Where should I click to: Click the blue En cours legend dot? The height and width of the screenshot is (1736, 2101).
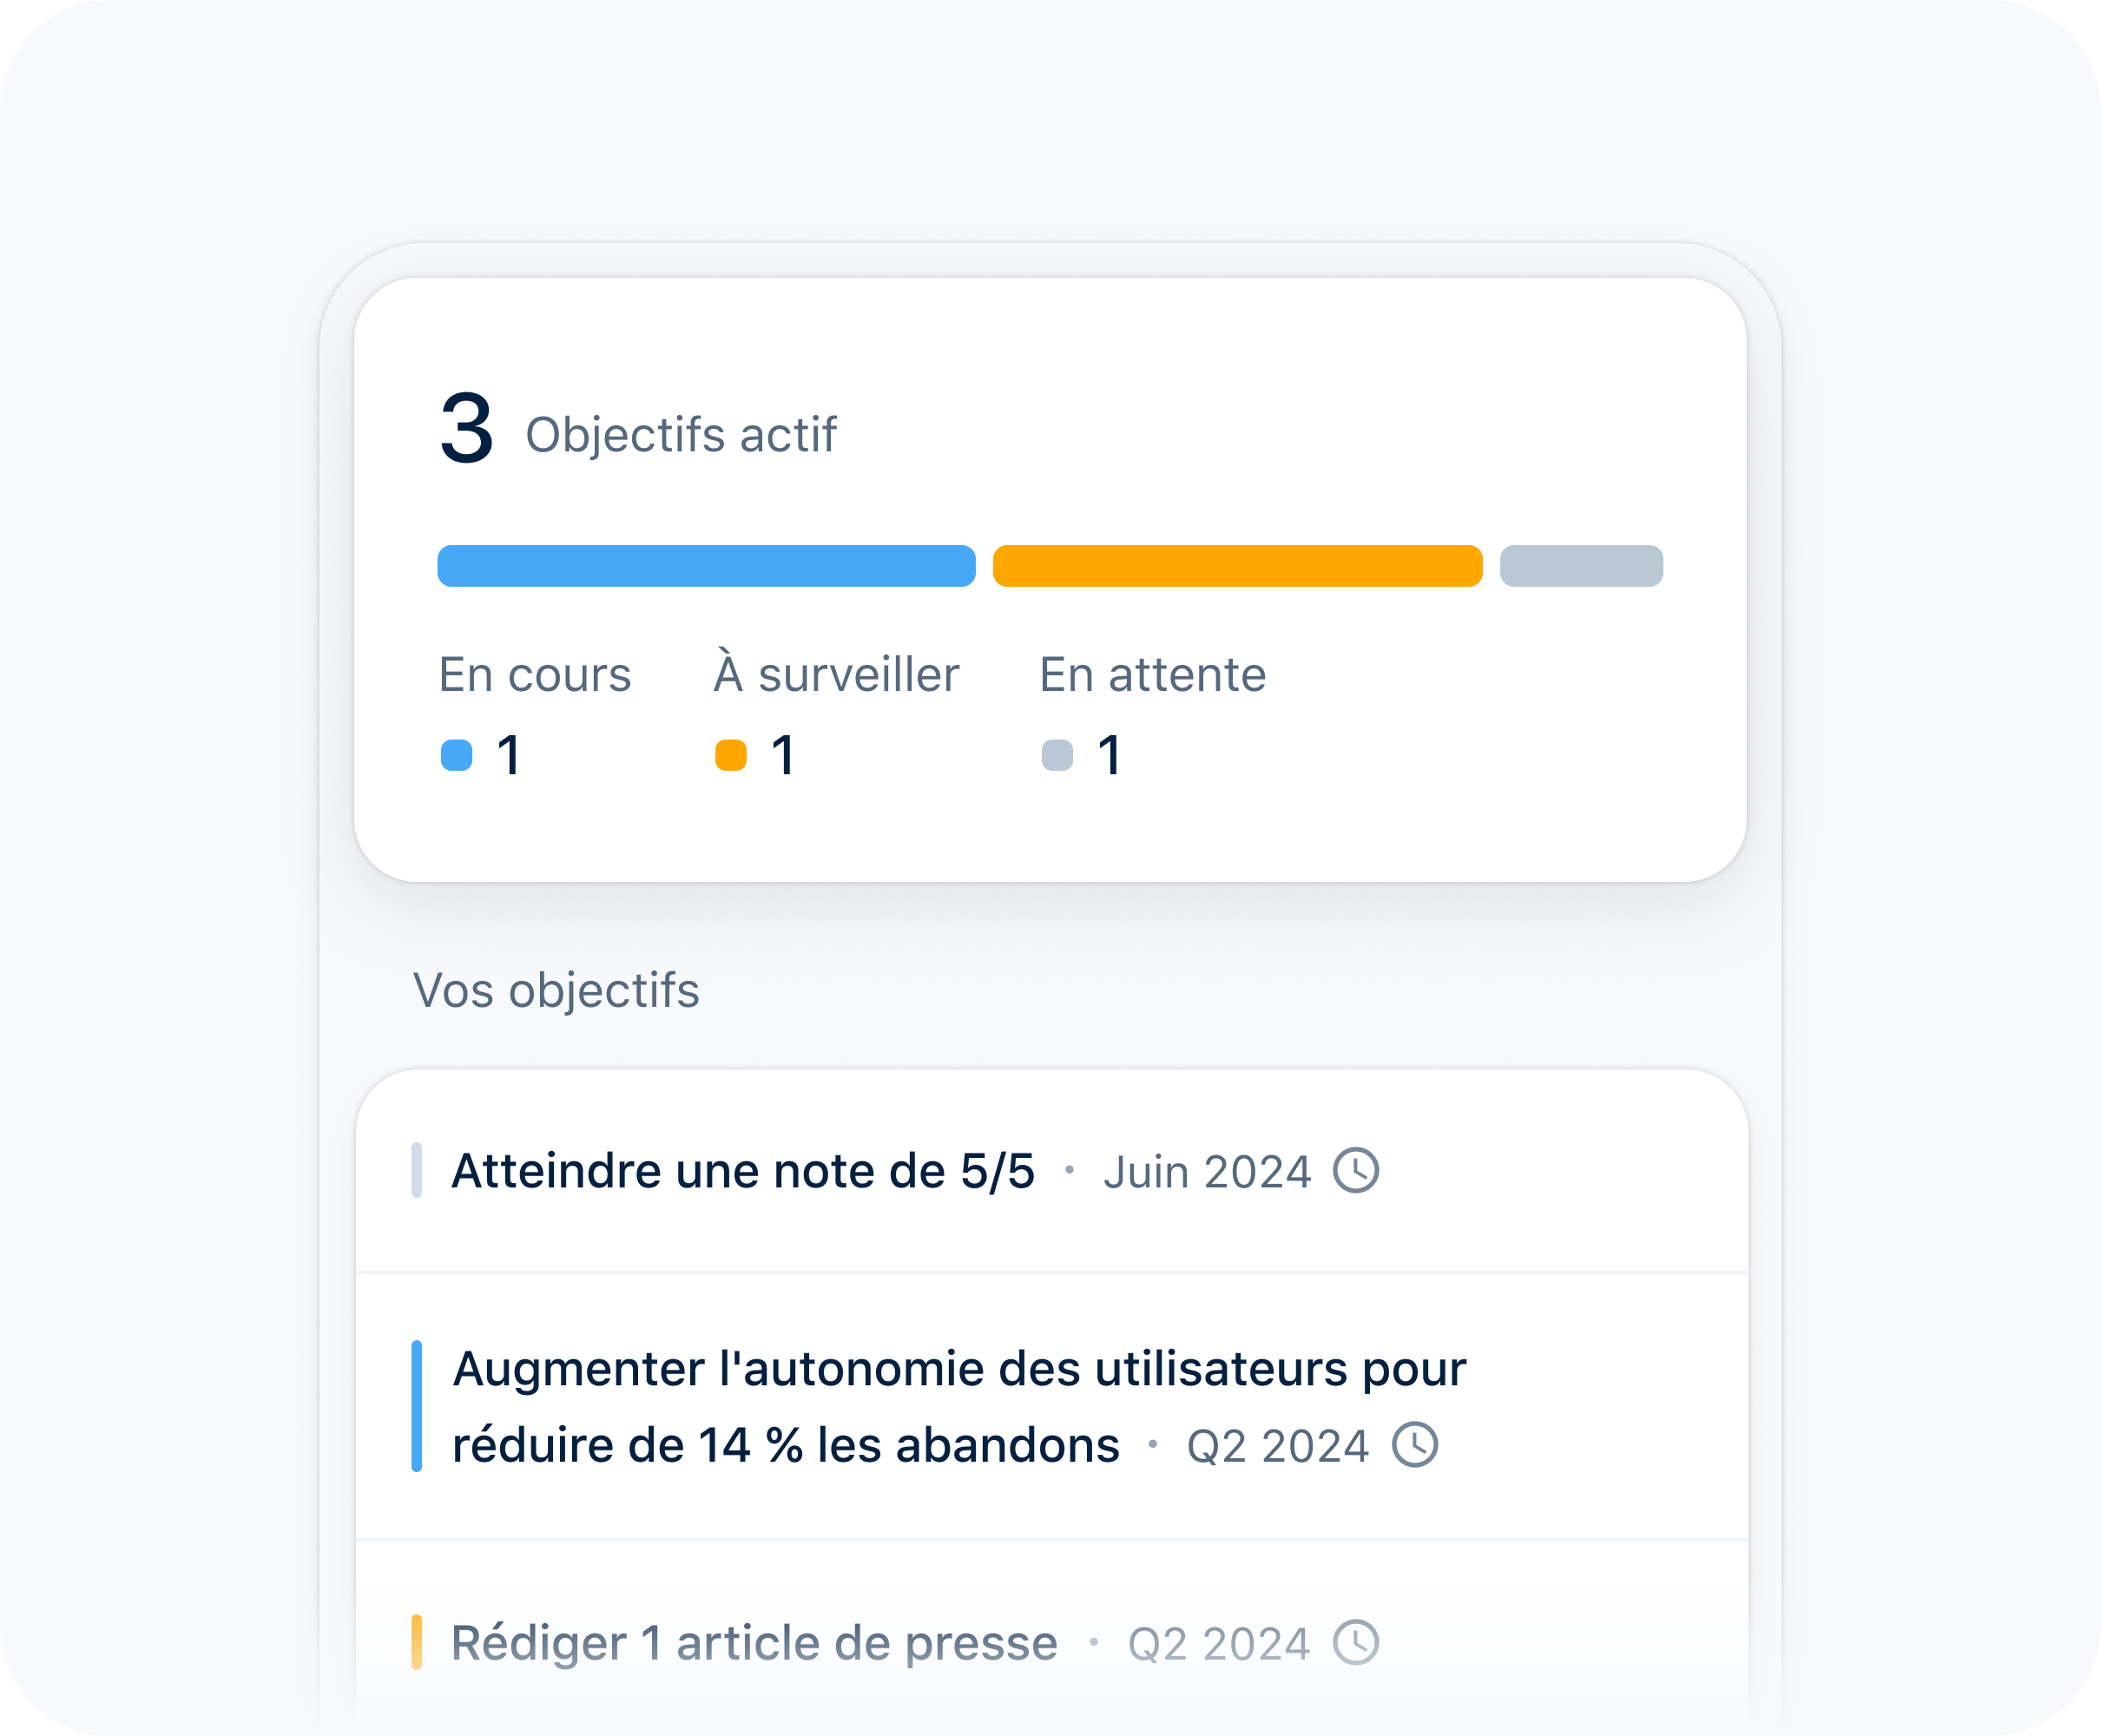pyautogui.click(x=456, y=755)
